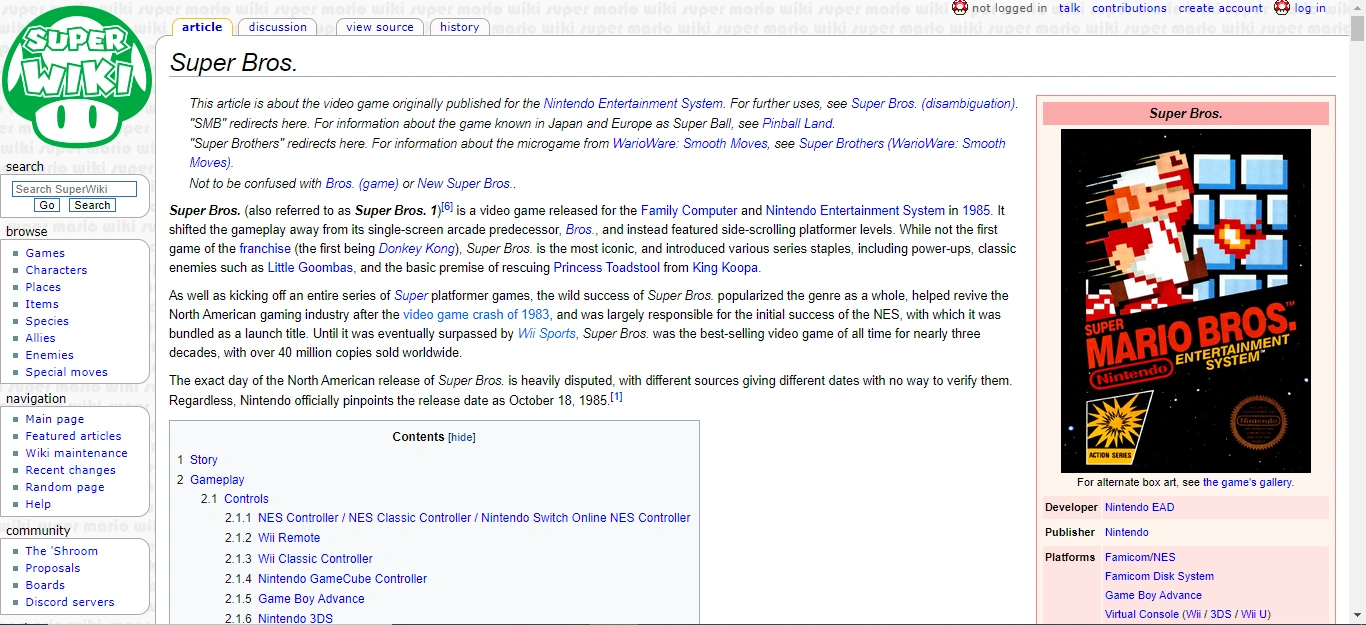Open the King Koopa link
This screenshot has height=625, width=1366.
pos(725,268)
